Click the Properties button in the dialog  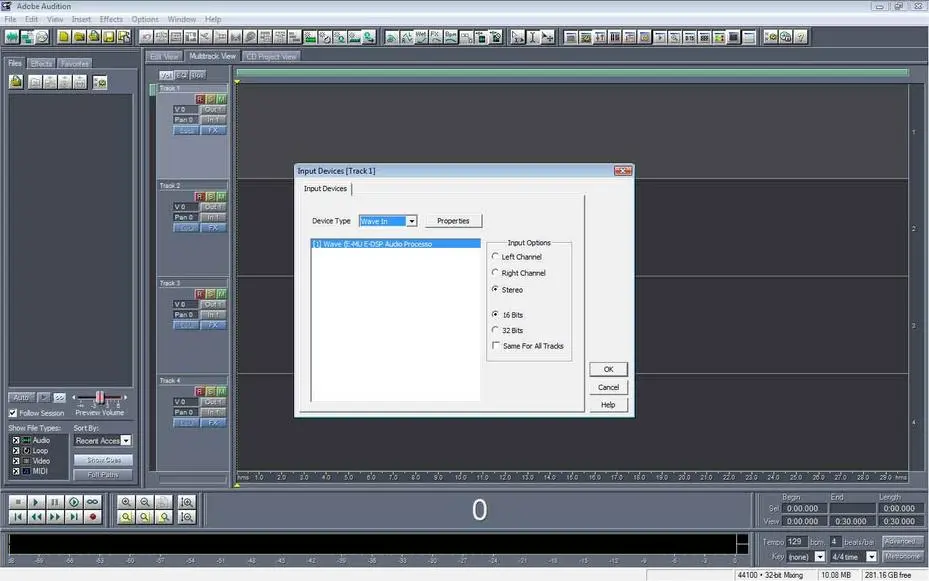coord(453,221)
